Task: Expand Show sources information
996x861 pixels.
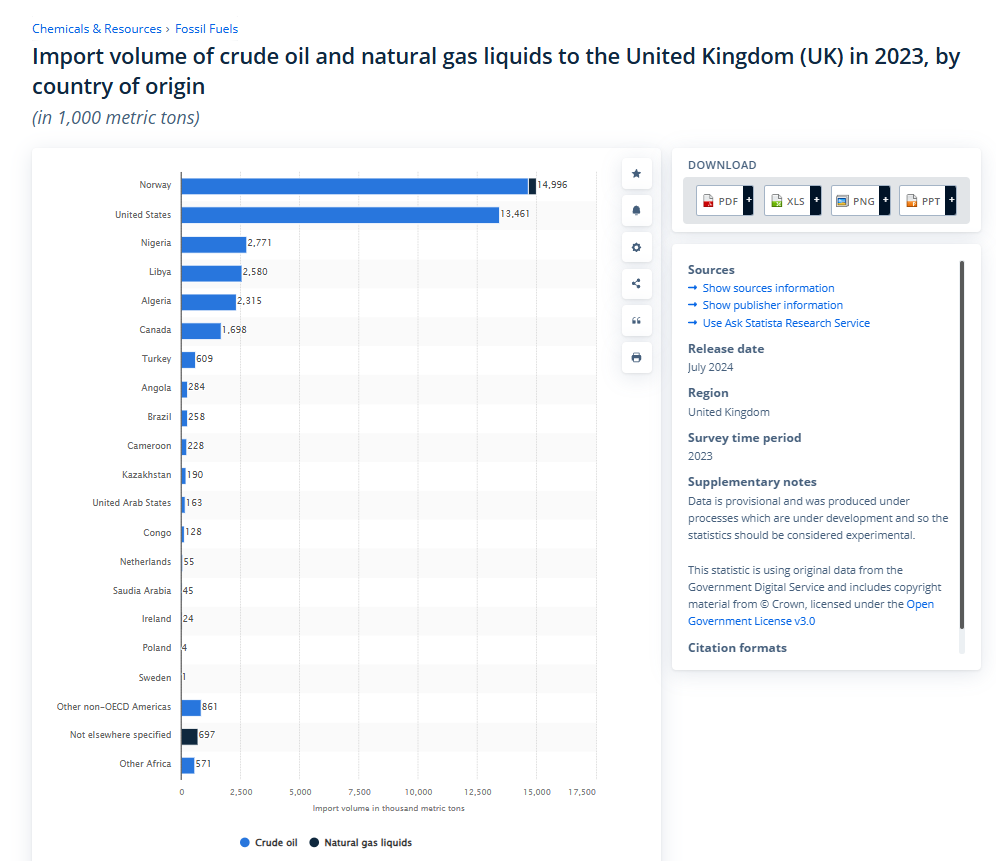Action: point(768,288)
